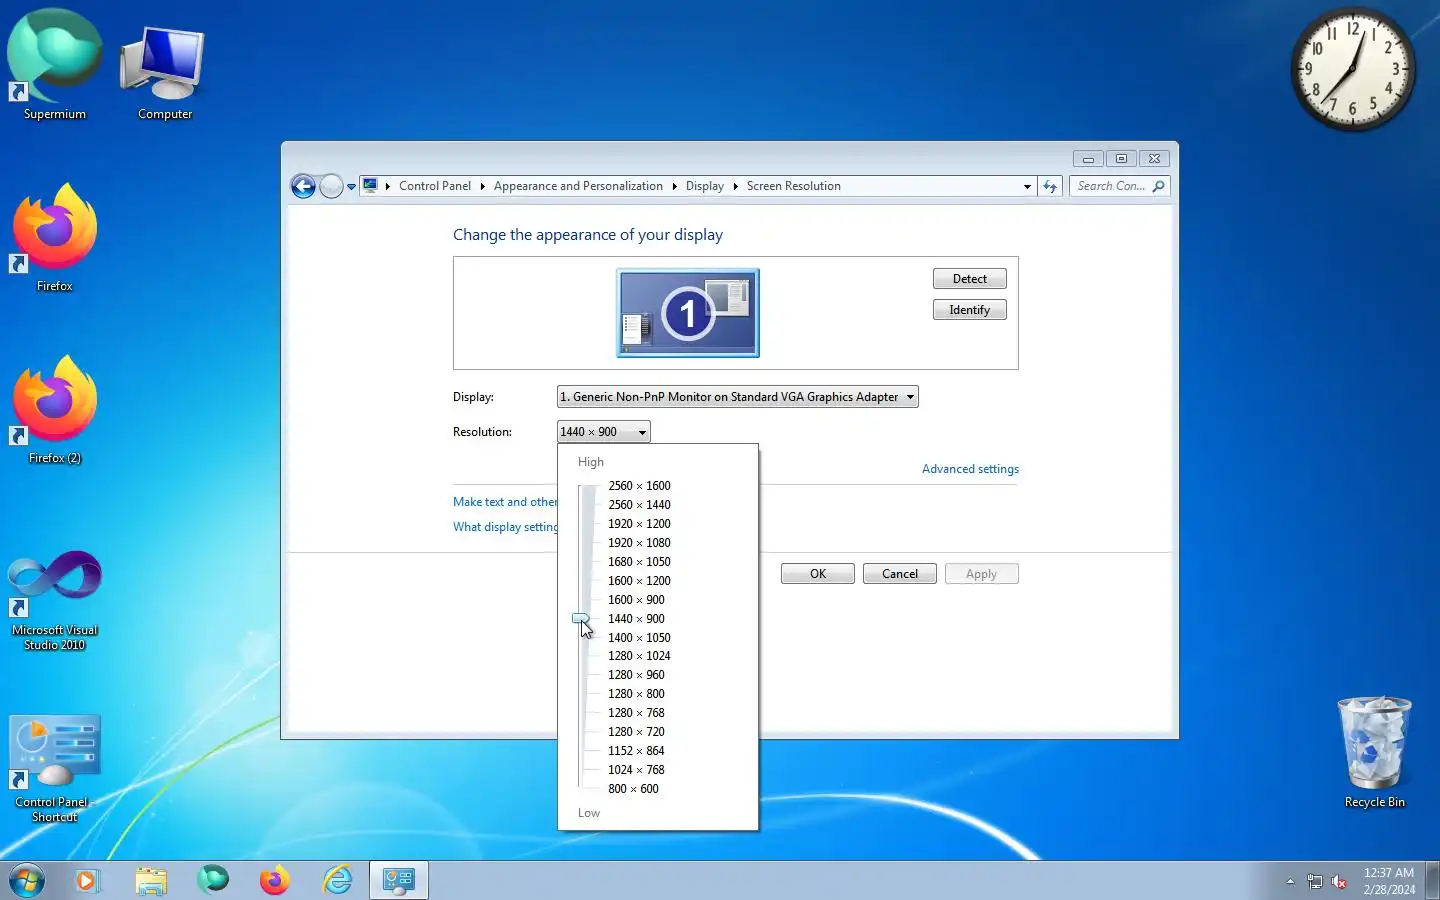Select the monitor 1 preview thumbnail
Image resolution: width=1440 pixels, height=900 pixels.
tap(688, 313)
